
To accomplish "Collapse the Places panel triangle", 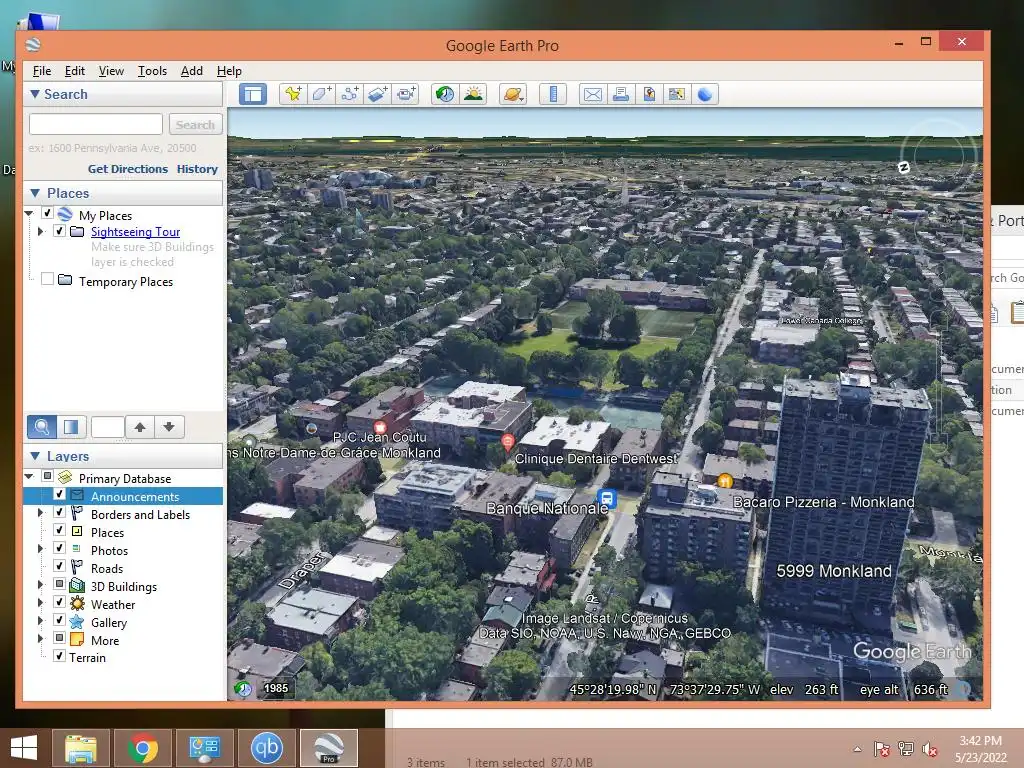I will pos(35,193).
